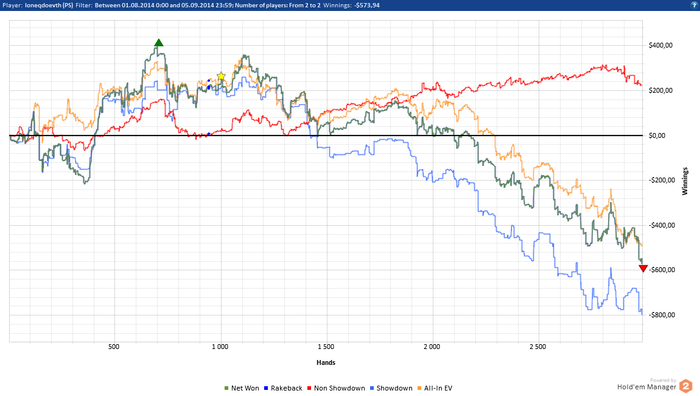Click the Winnings axis title
Image resolution: width=700 pixels, height=396 pixels.
click(685, 181)
